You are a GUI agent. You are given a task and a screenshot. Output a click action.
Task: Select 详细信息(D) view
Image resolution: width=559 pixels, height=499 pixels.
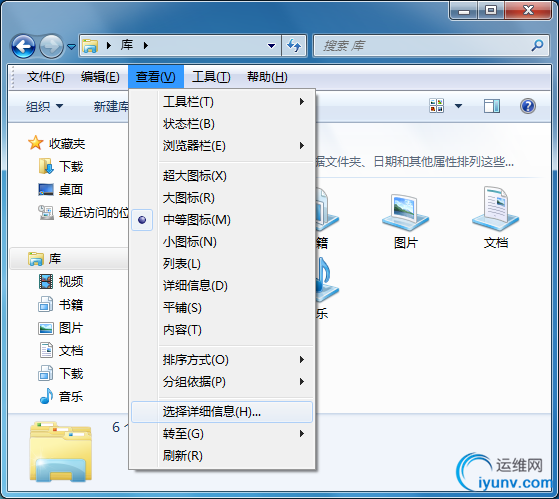click(x=222, y=286)
